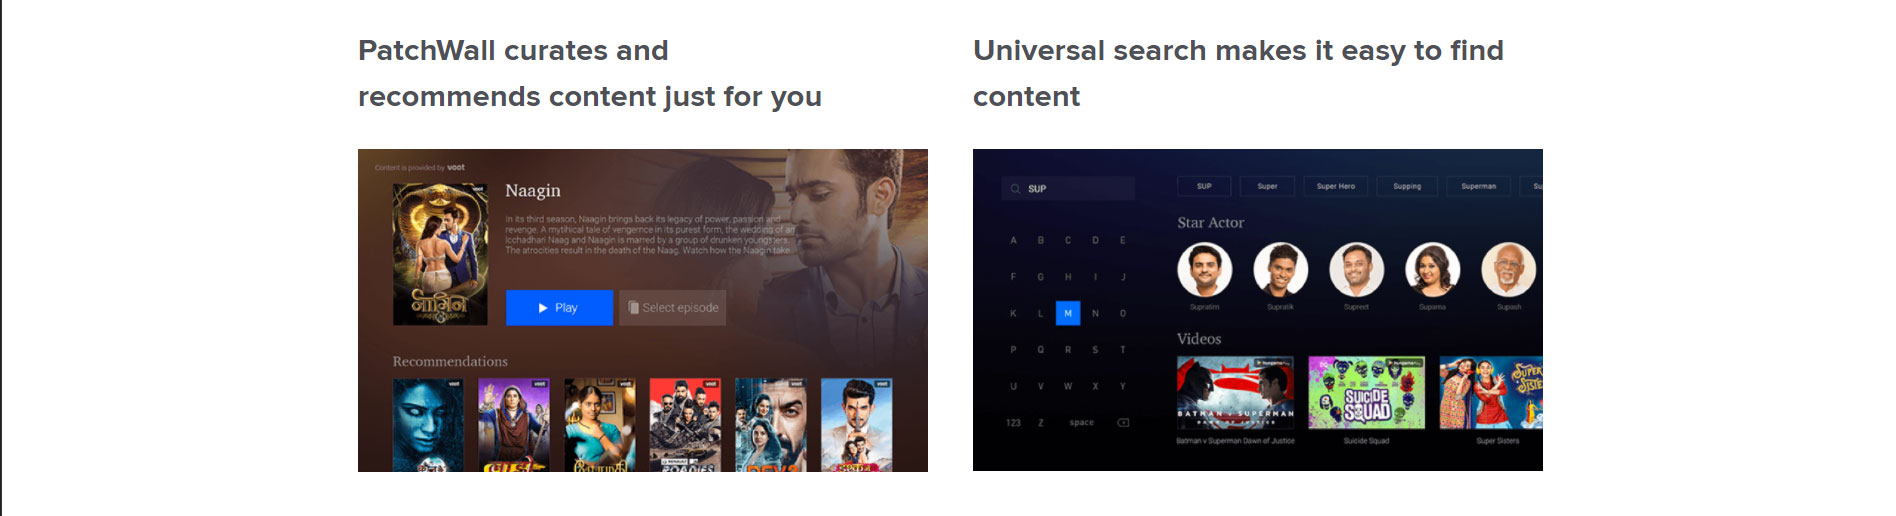Open Batman v Superman video thumbnail
The image size is (1896, 516).
(1235, 393)
